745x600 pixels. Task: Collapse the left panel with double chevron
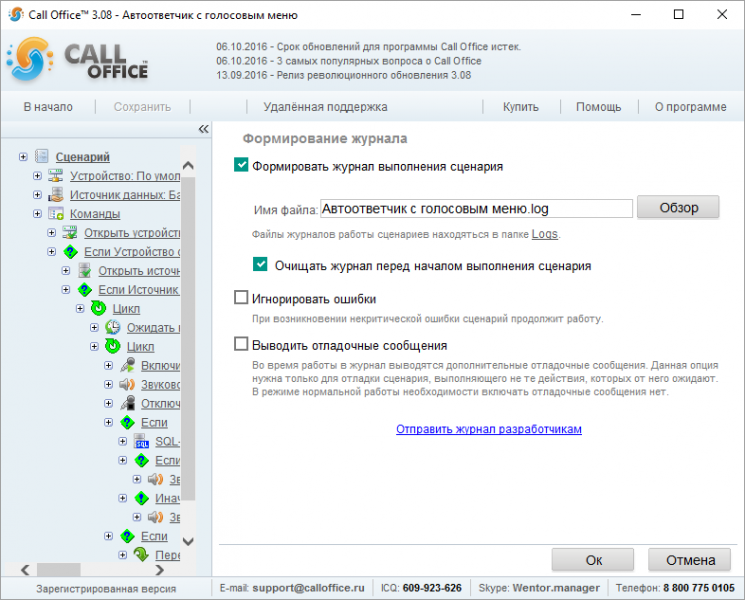click(x=203, y=129)
